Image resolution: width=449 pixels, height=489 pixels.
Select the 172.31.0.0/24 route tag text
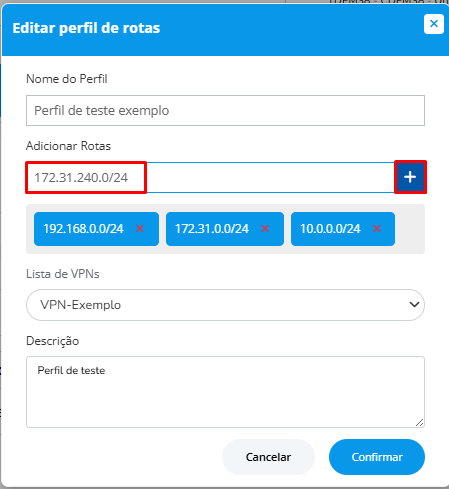tap(212, 229)
